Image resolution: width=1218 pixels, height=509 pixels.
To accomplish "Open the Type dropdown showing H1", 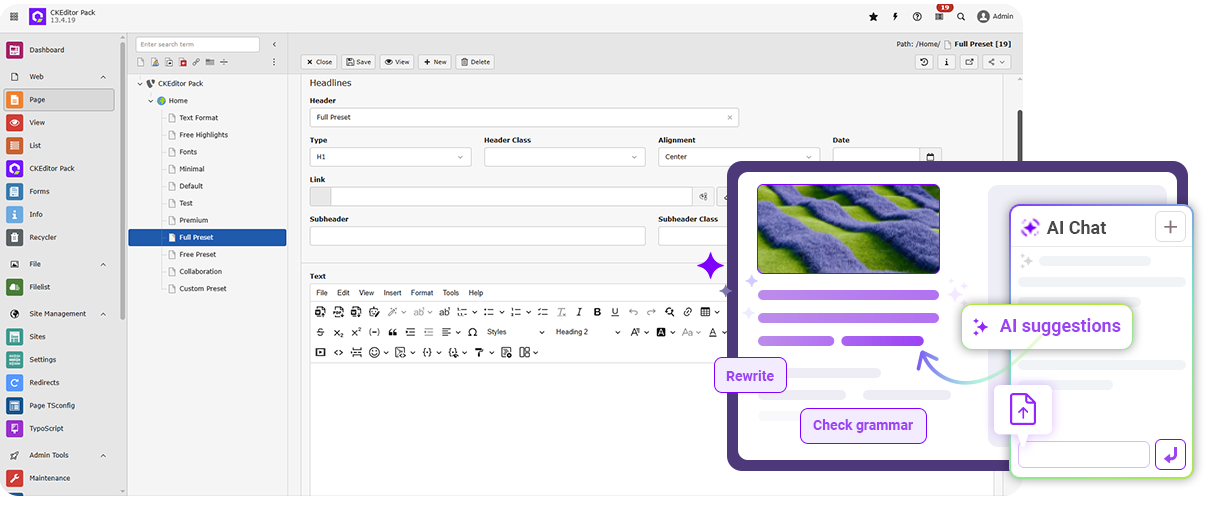I will point(390,157).
